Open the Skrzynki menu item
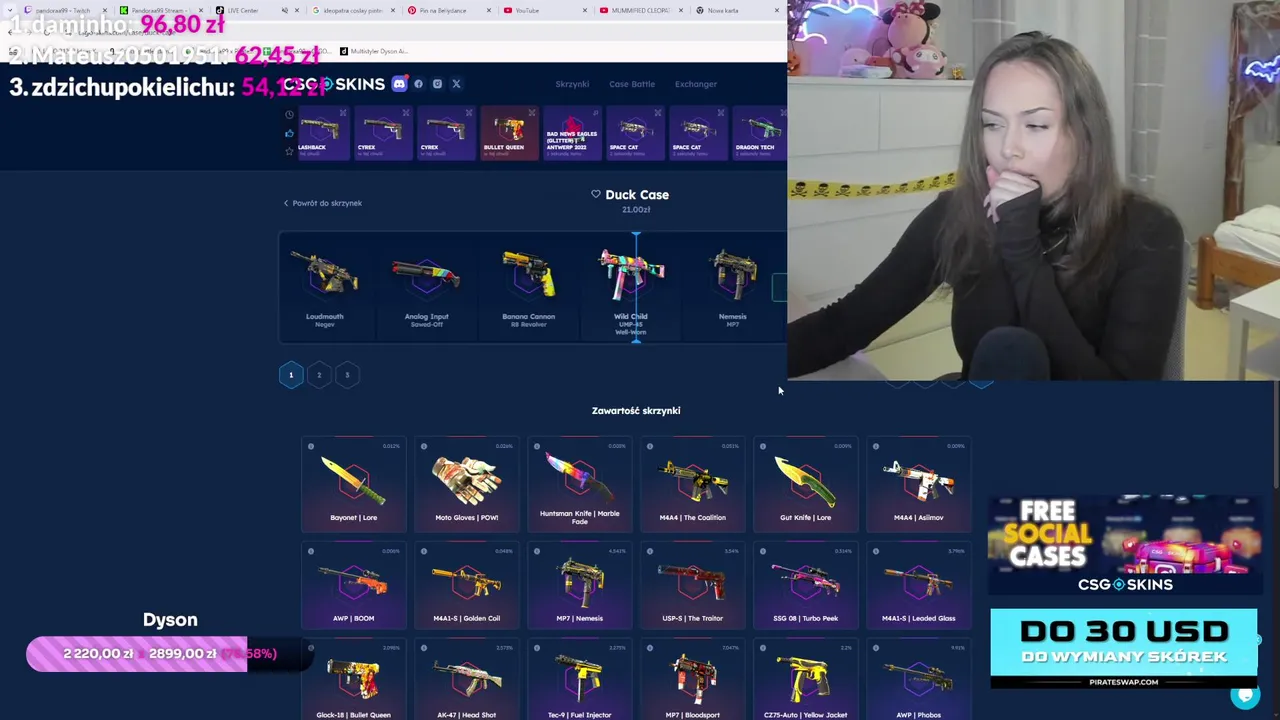Image resolution: width=1280 pixels, height=720 pixels. click(x=572, y=84)
